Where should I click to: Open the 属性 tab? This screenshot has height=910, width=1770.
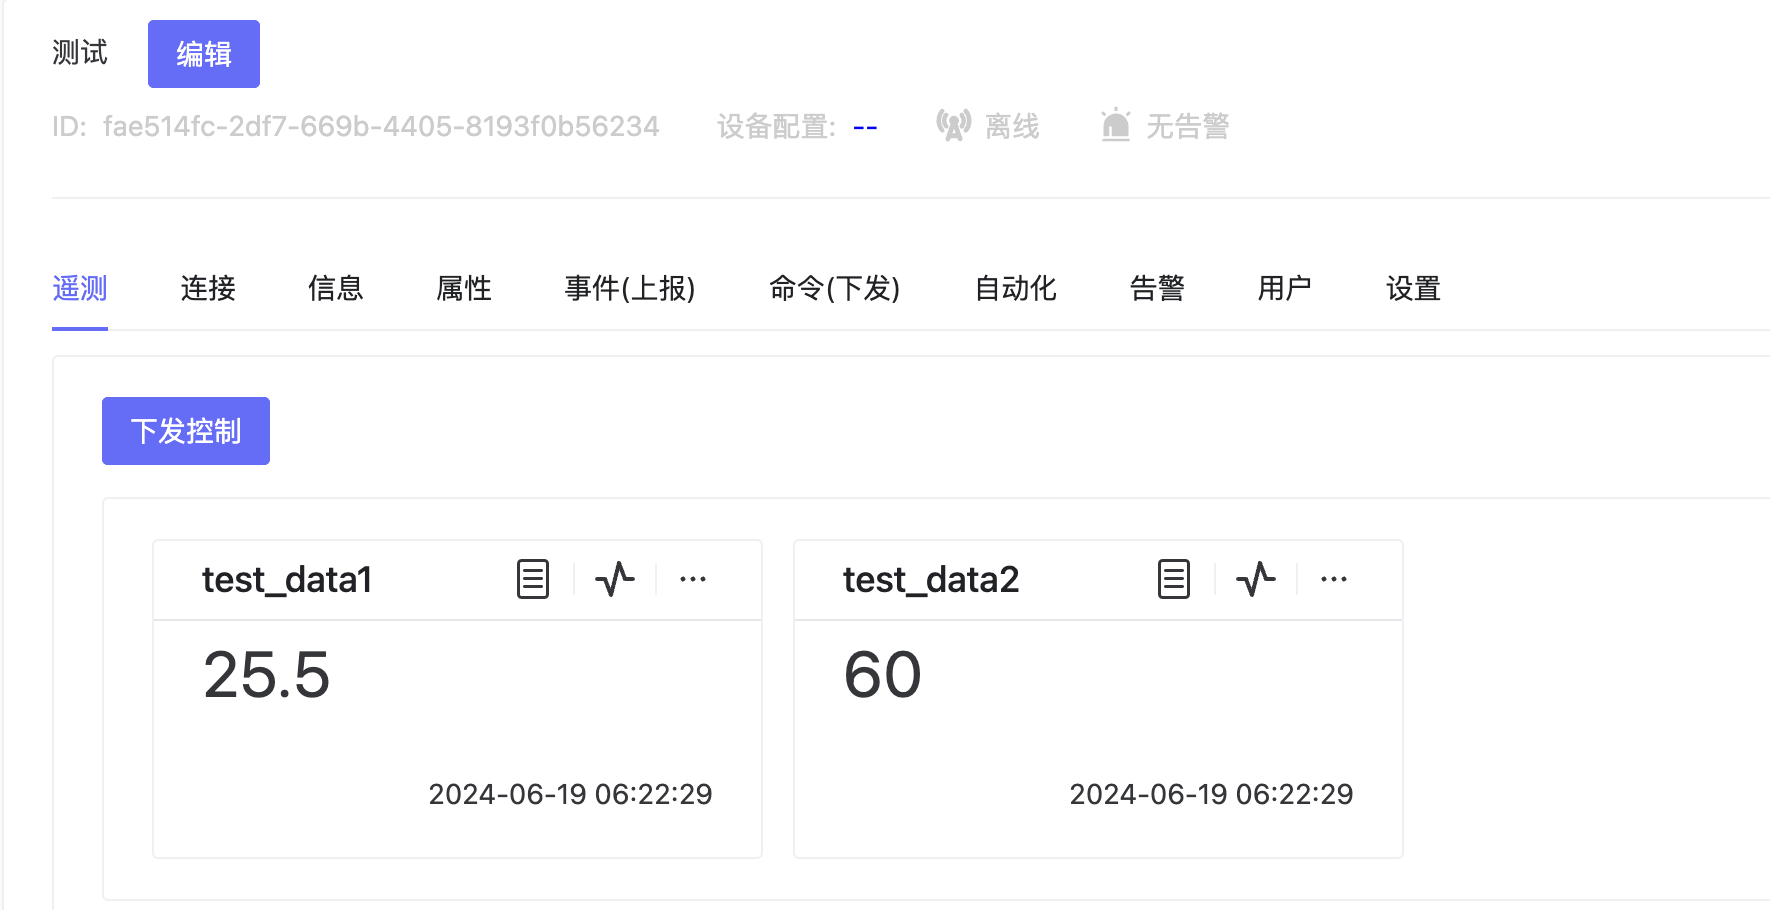click(x=463, y=288)
